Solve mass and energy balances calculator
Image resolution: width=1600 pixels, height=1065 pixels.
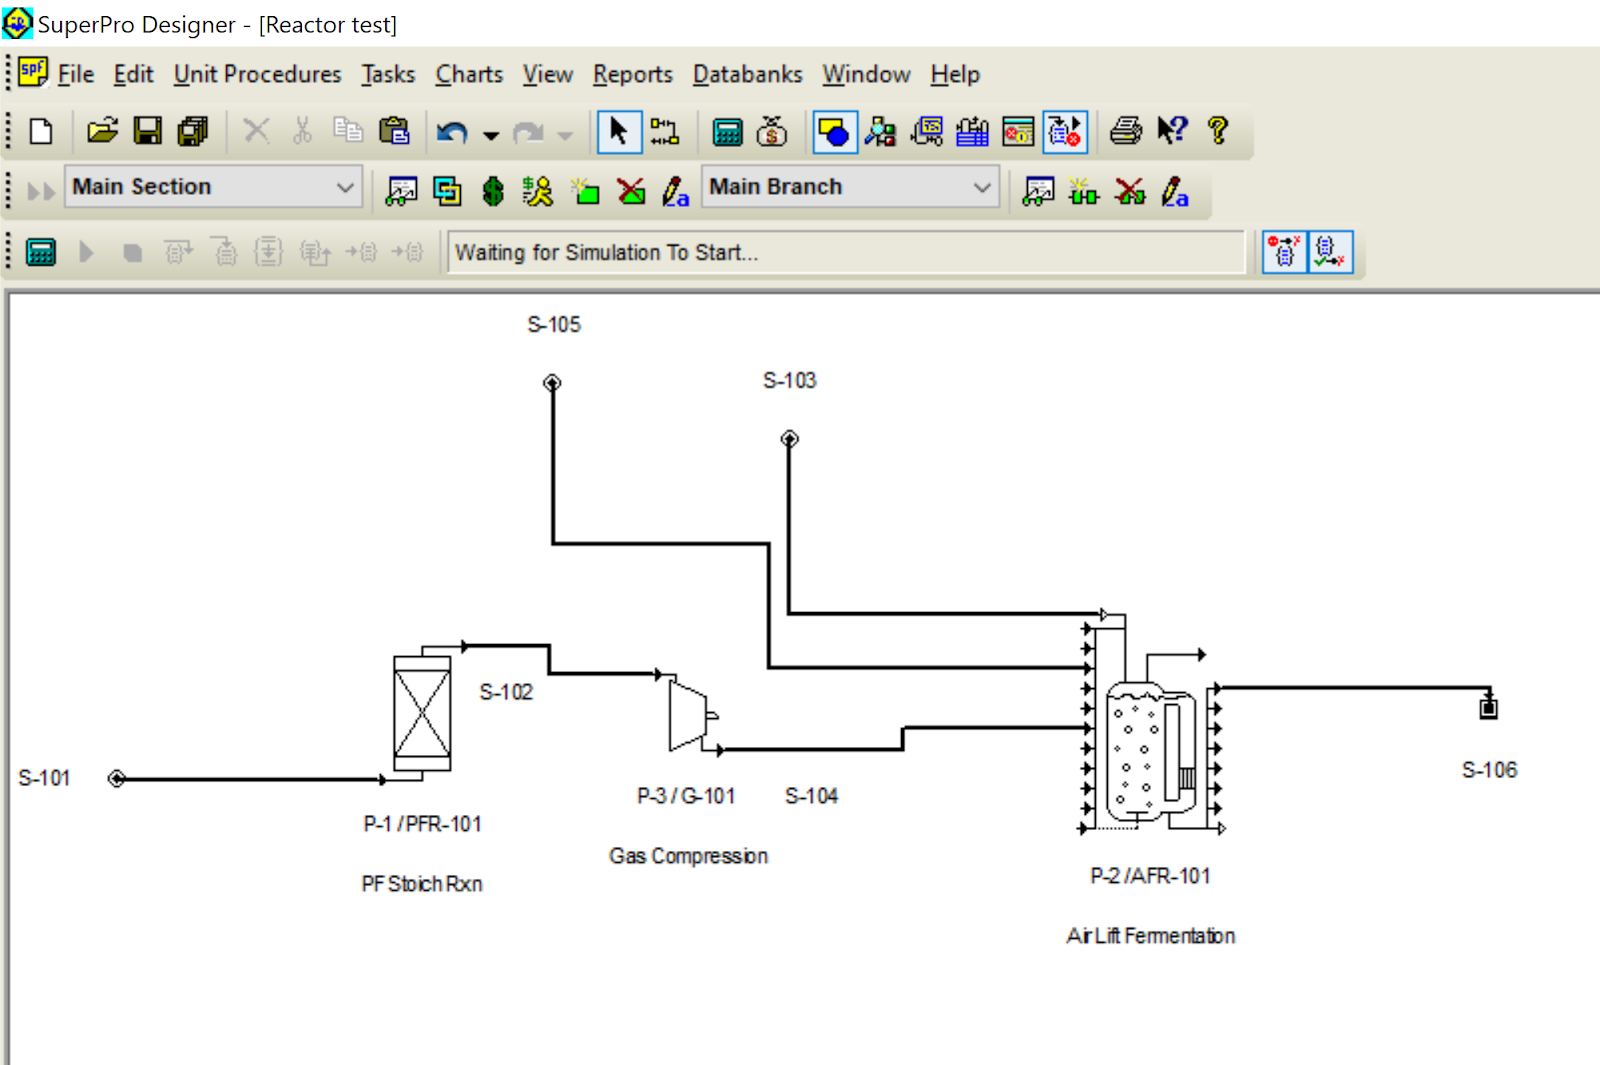point(727,131)
